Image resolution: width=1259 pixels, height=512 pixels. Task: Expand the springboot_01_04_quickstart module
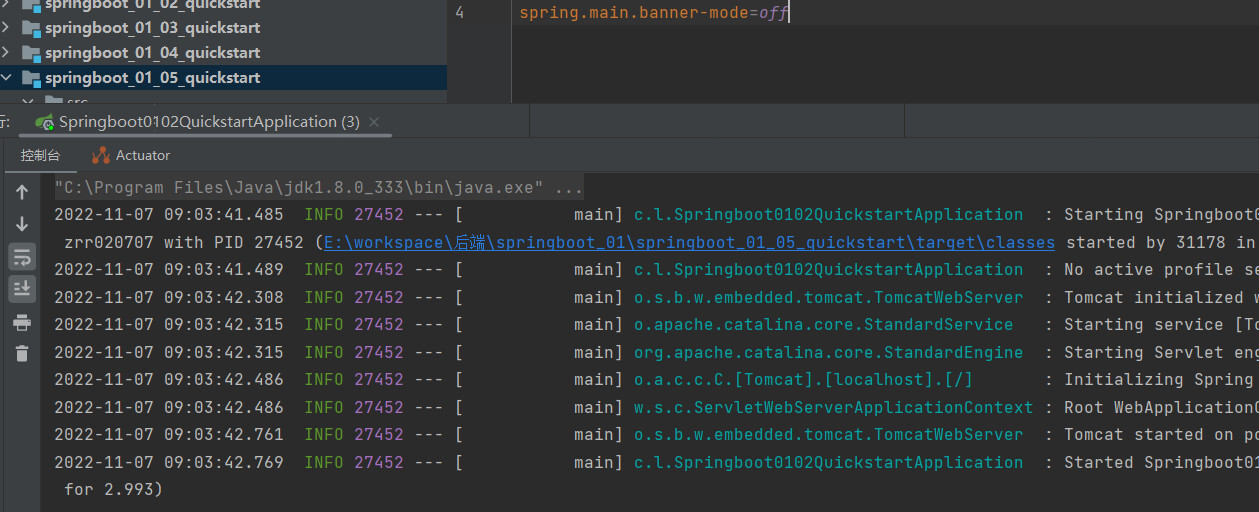tap(7, 53)
